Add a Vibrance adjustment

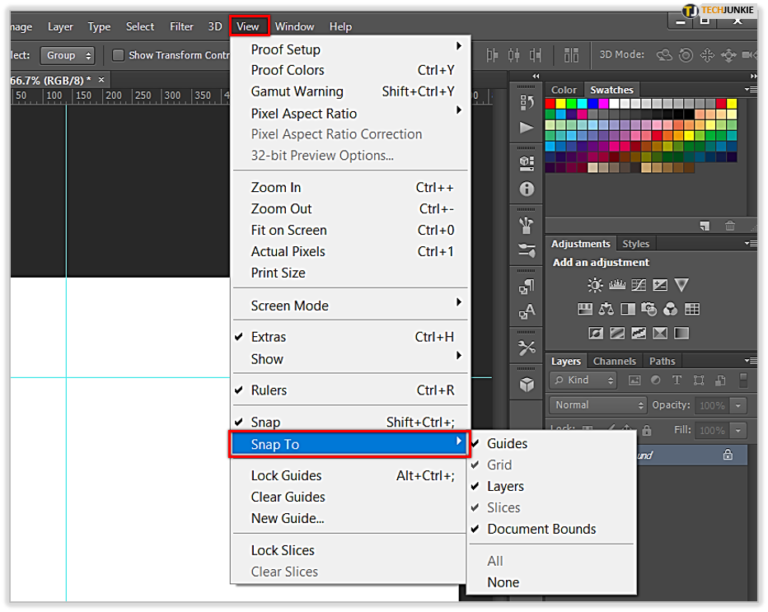point(681,285)
